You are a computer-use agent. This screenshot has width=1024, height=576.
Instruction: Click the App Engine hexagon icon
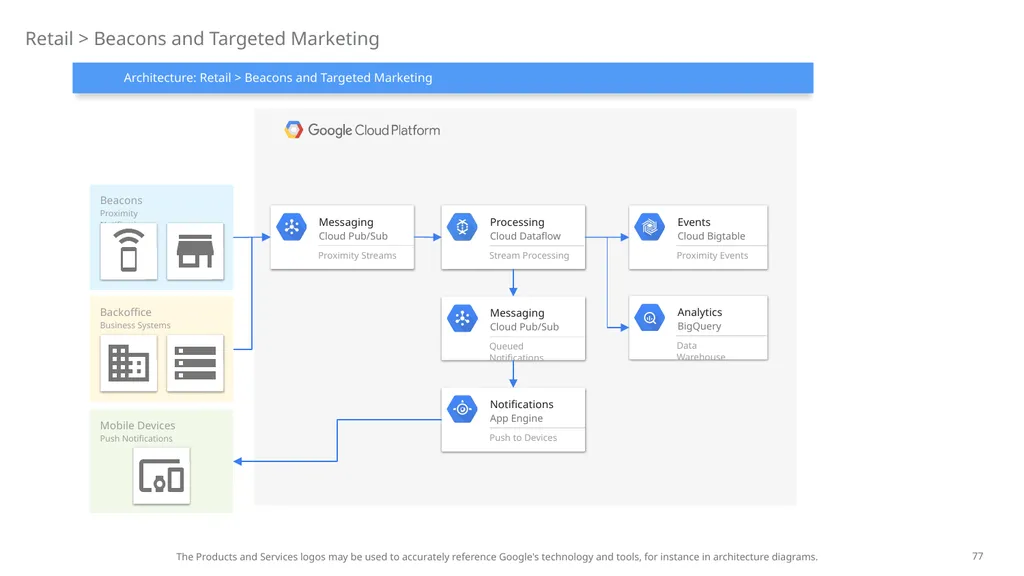(462, 409)
